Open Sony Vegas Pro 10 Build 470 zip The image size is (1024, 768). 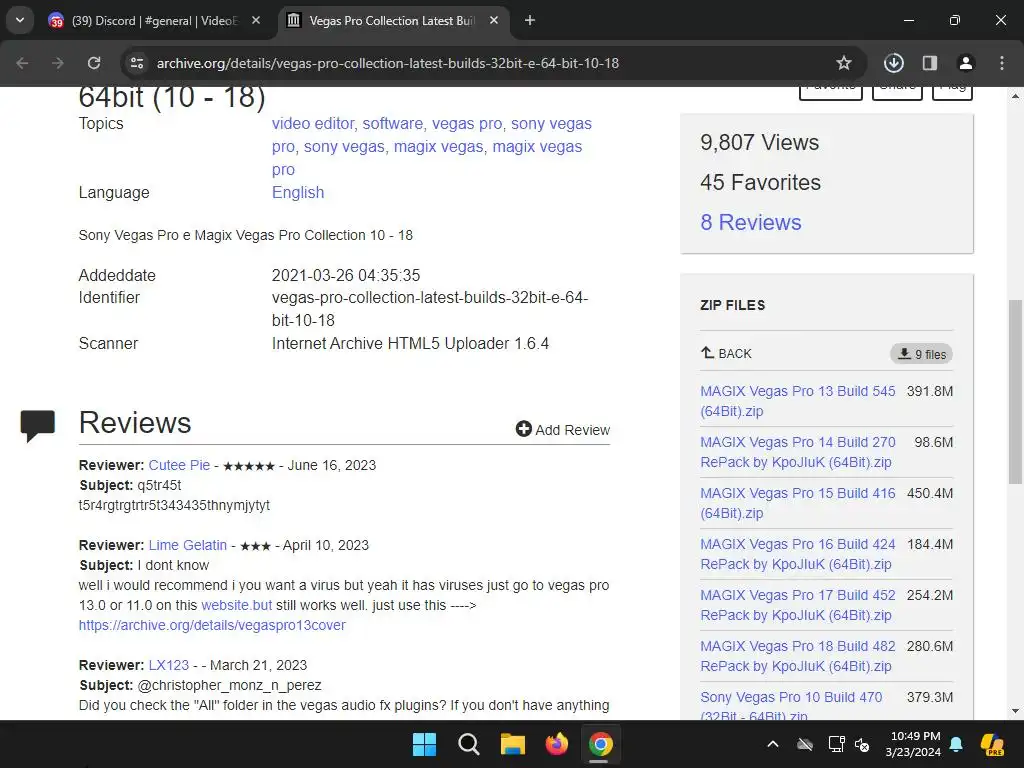pyautogui.click(x=791, y=705)
